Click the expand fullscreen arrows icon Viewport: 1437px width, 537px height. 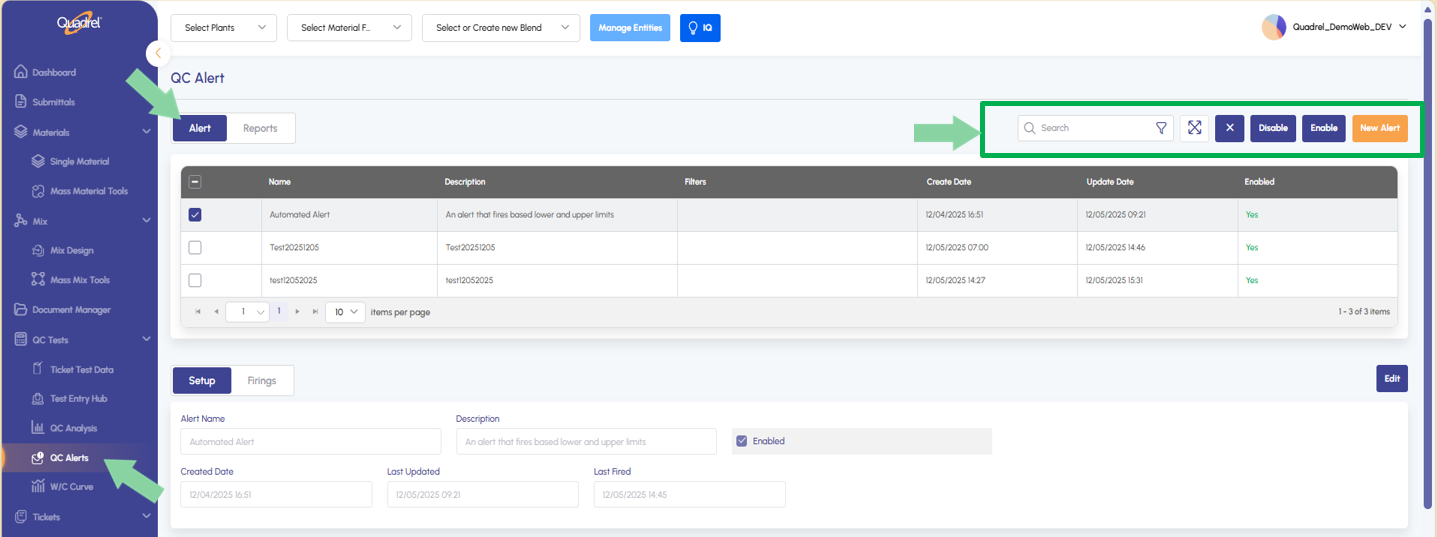click(1195, 128)
